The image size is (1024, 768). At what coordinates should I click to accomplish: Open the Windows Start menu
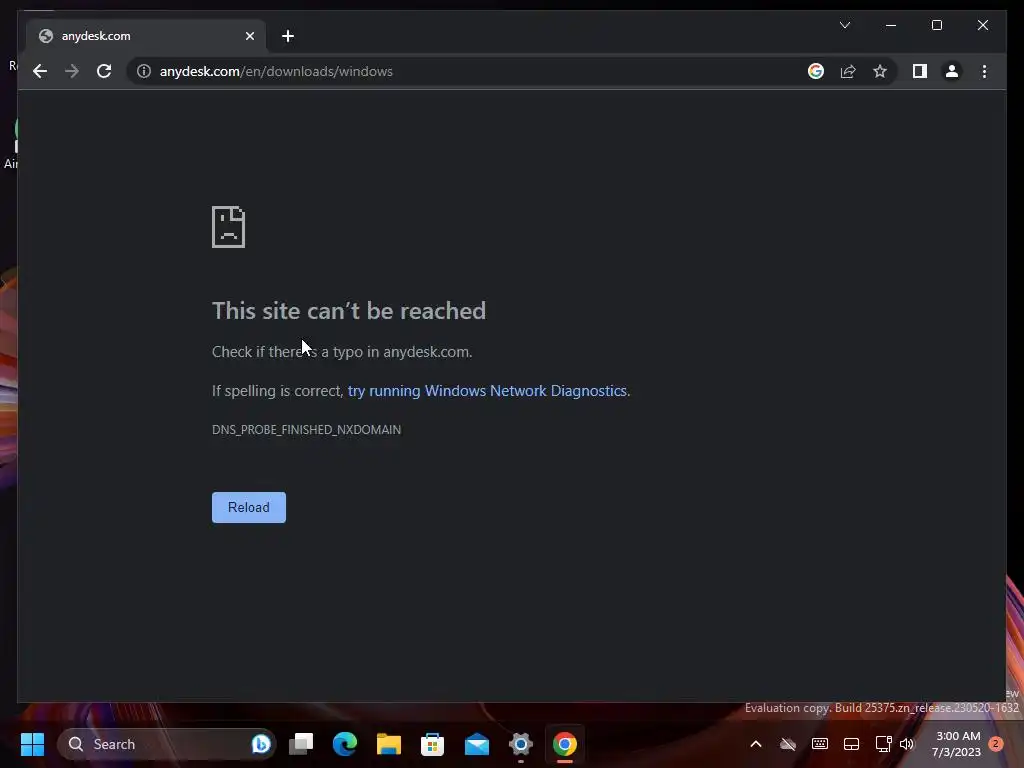tap(32, 744)
